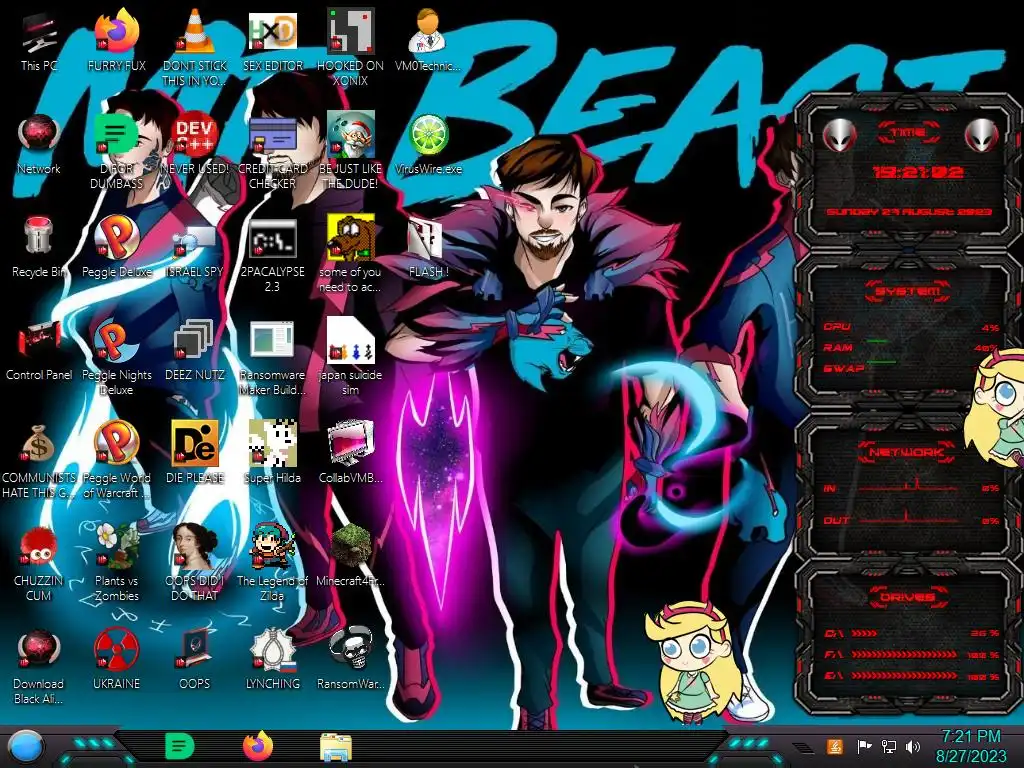
Task: Show hidden tray icons via striped arrow
Action: point(803,748)
